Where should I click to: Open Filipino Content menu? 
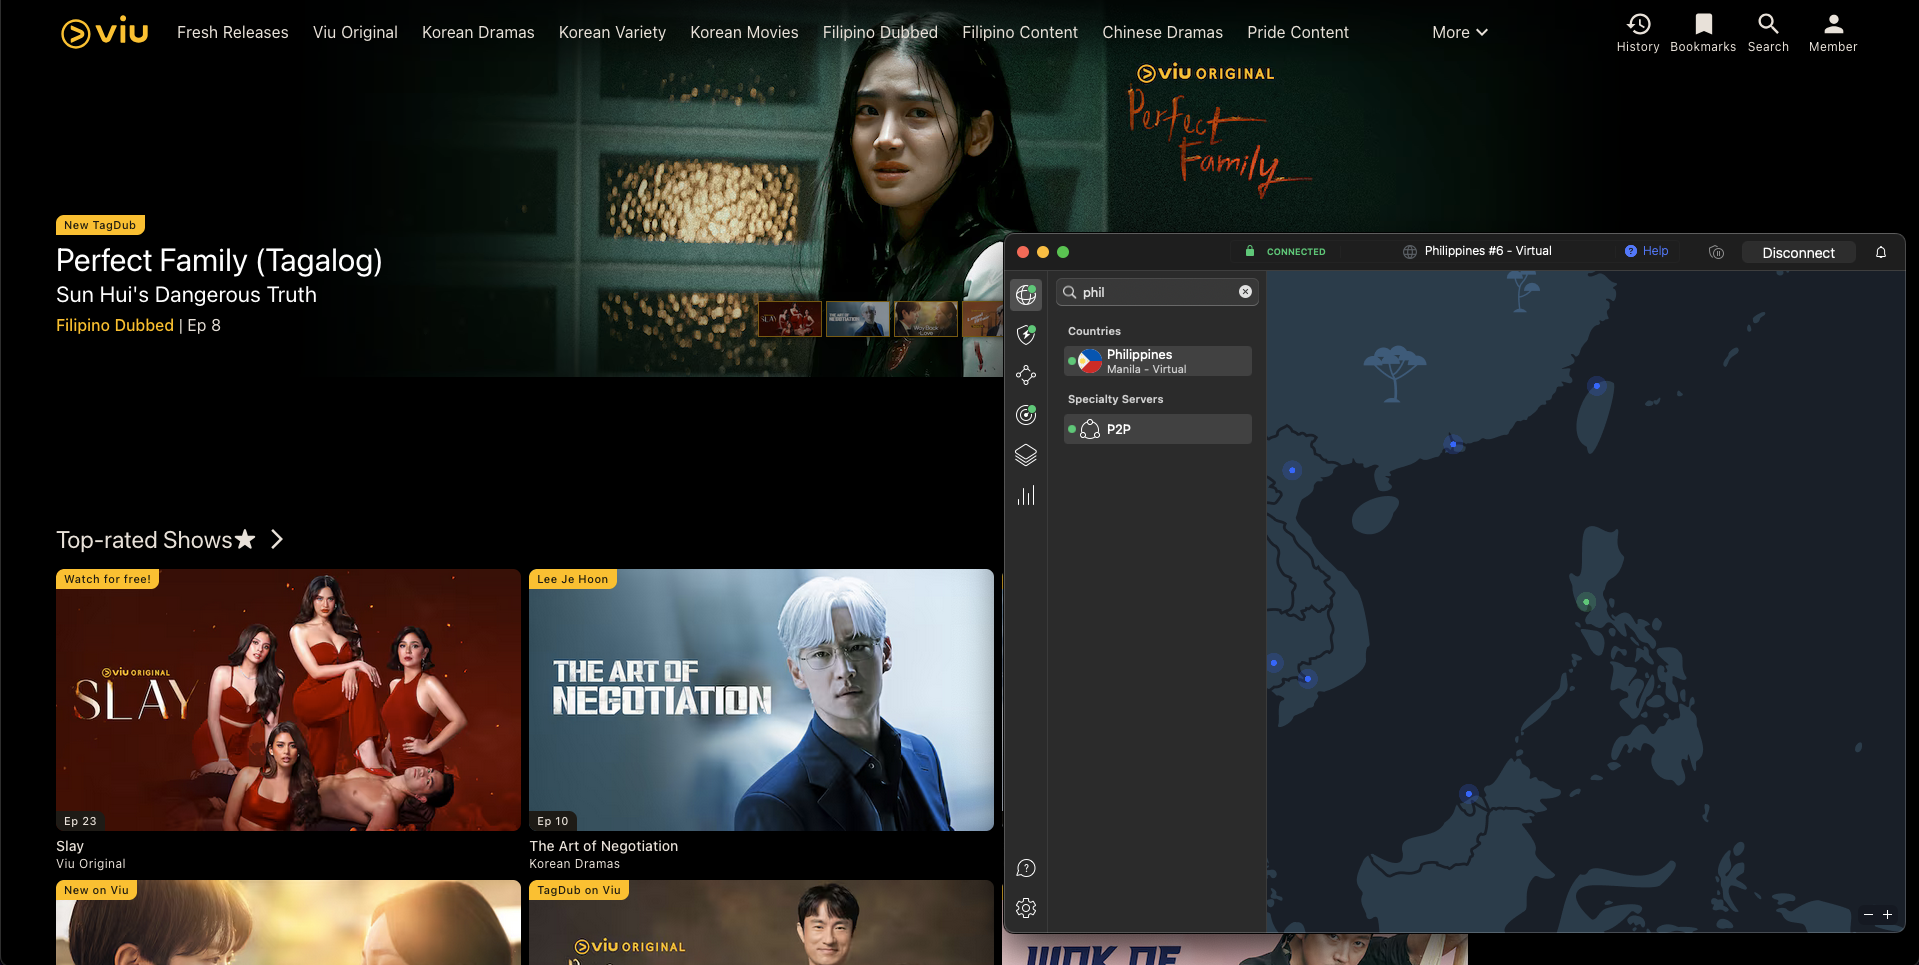point(1020,32)
